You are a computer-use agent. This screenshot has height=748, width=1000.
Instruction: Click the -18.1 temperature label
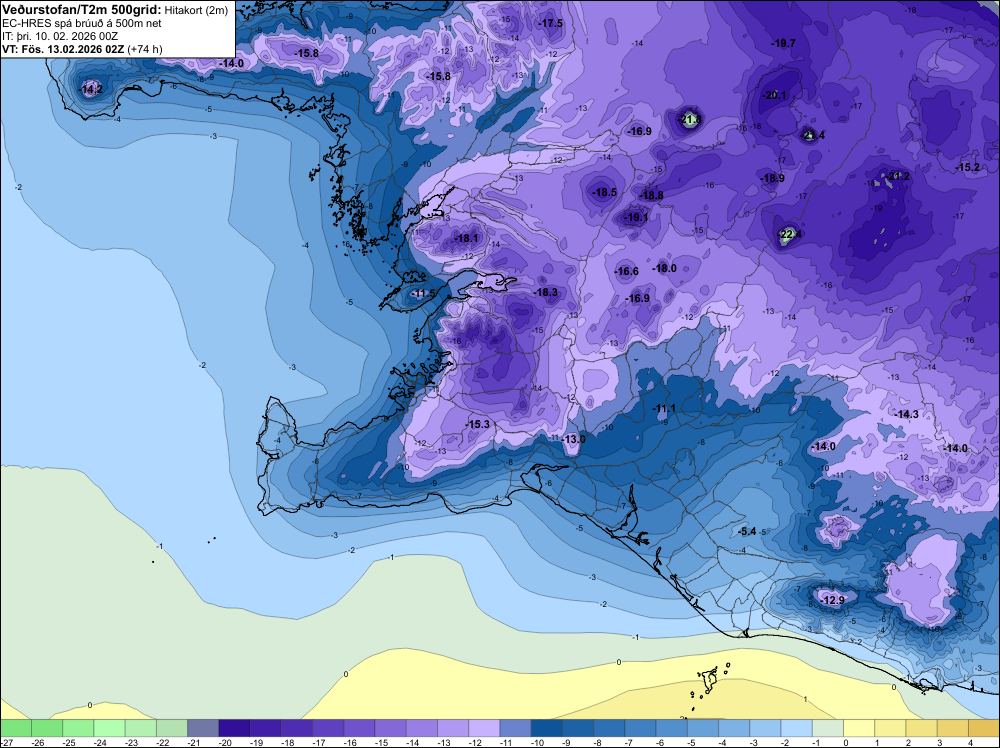[x=466, y=238]
